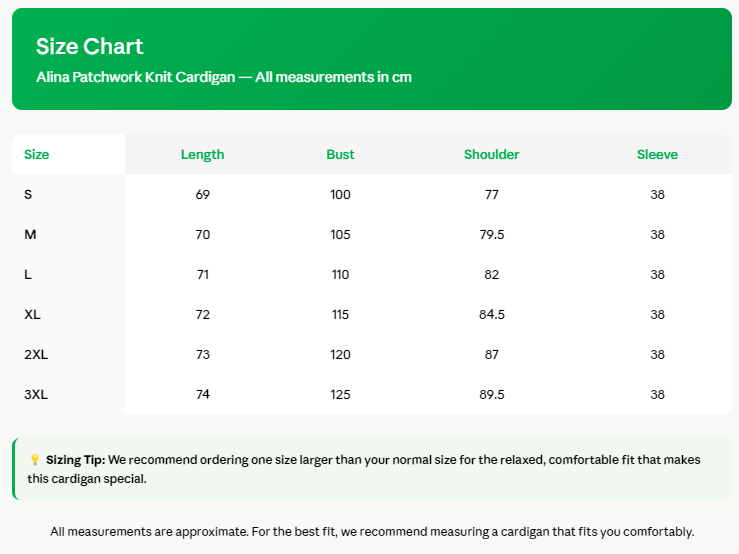
Task: Click the Shoulder column header
Action: point(492,154)
